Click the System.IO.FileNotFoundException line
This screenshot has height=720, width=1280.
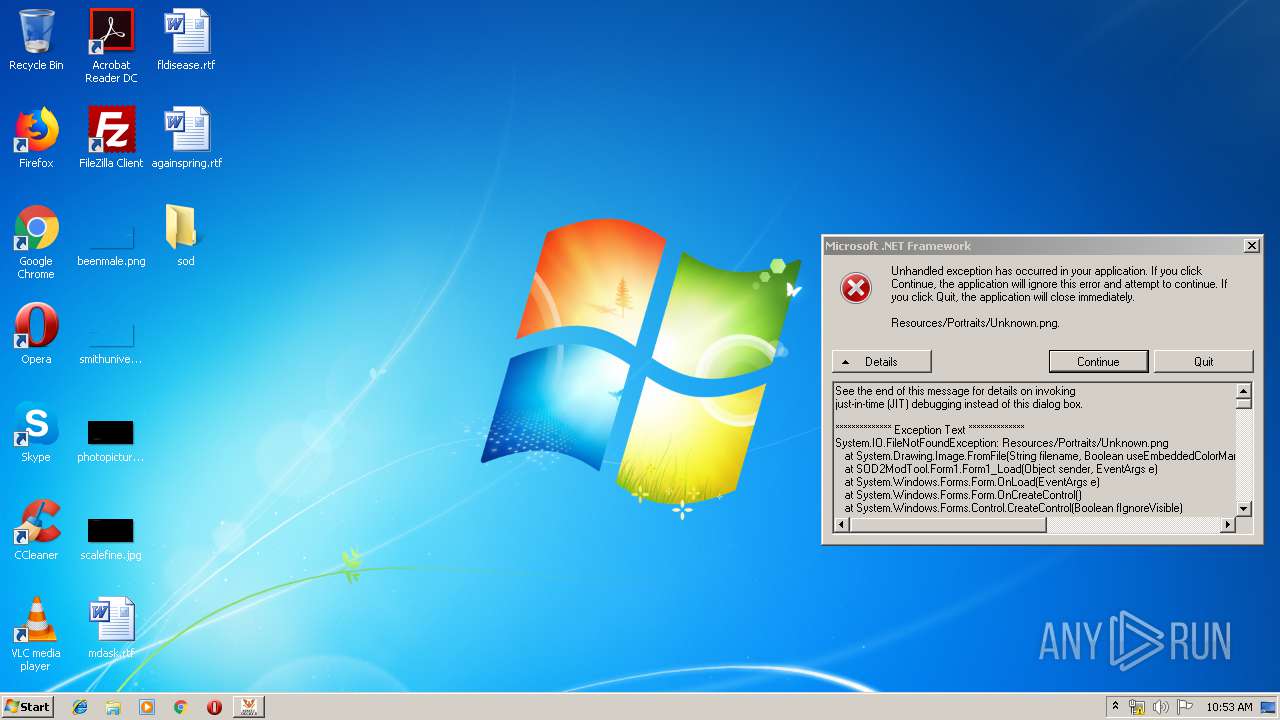click(x=1001, y=443)
